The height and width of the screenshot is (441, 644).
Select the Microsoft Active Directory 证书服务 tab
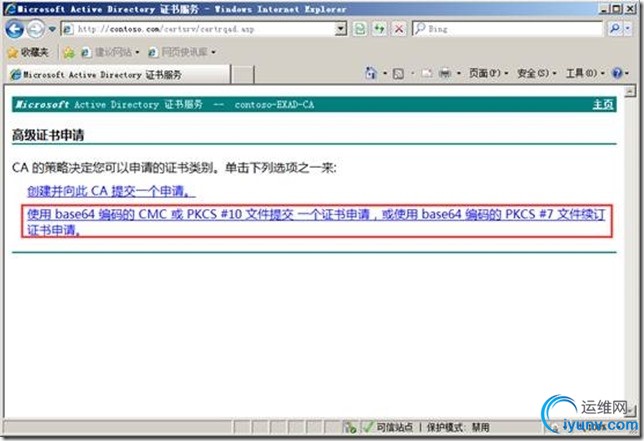tap(119, 75)
